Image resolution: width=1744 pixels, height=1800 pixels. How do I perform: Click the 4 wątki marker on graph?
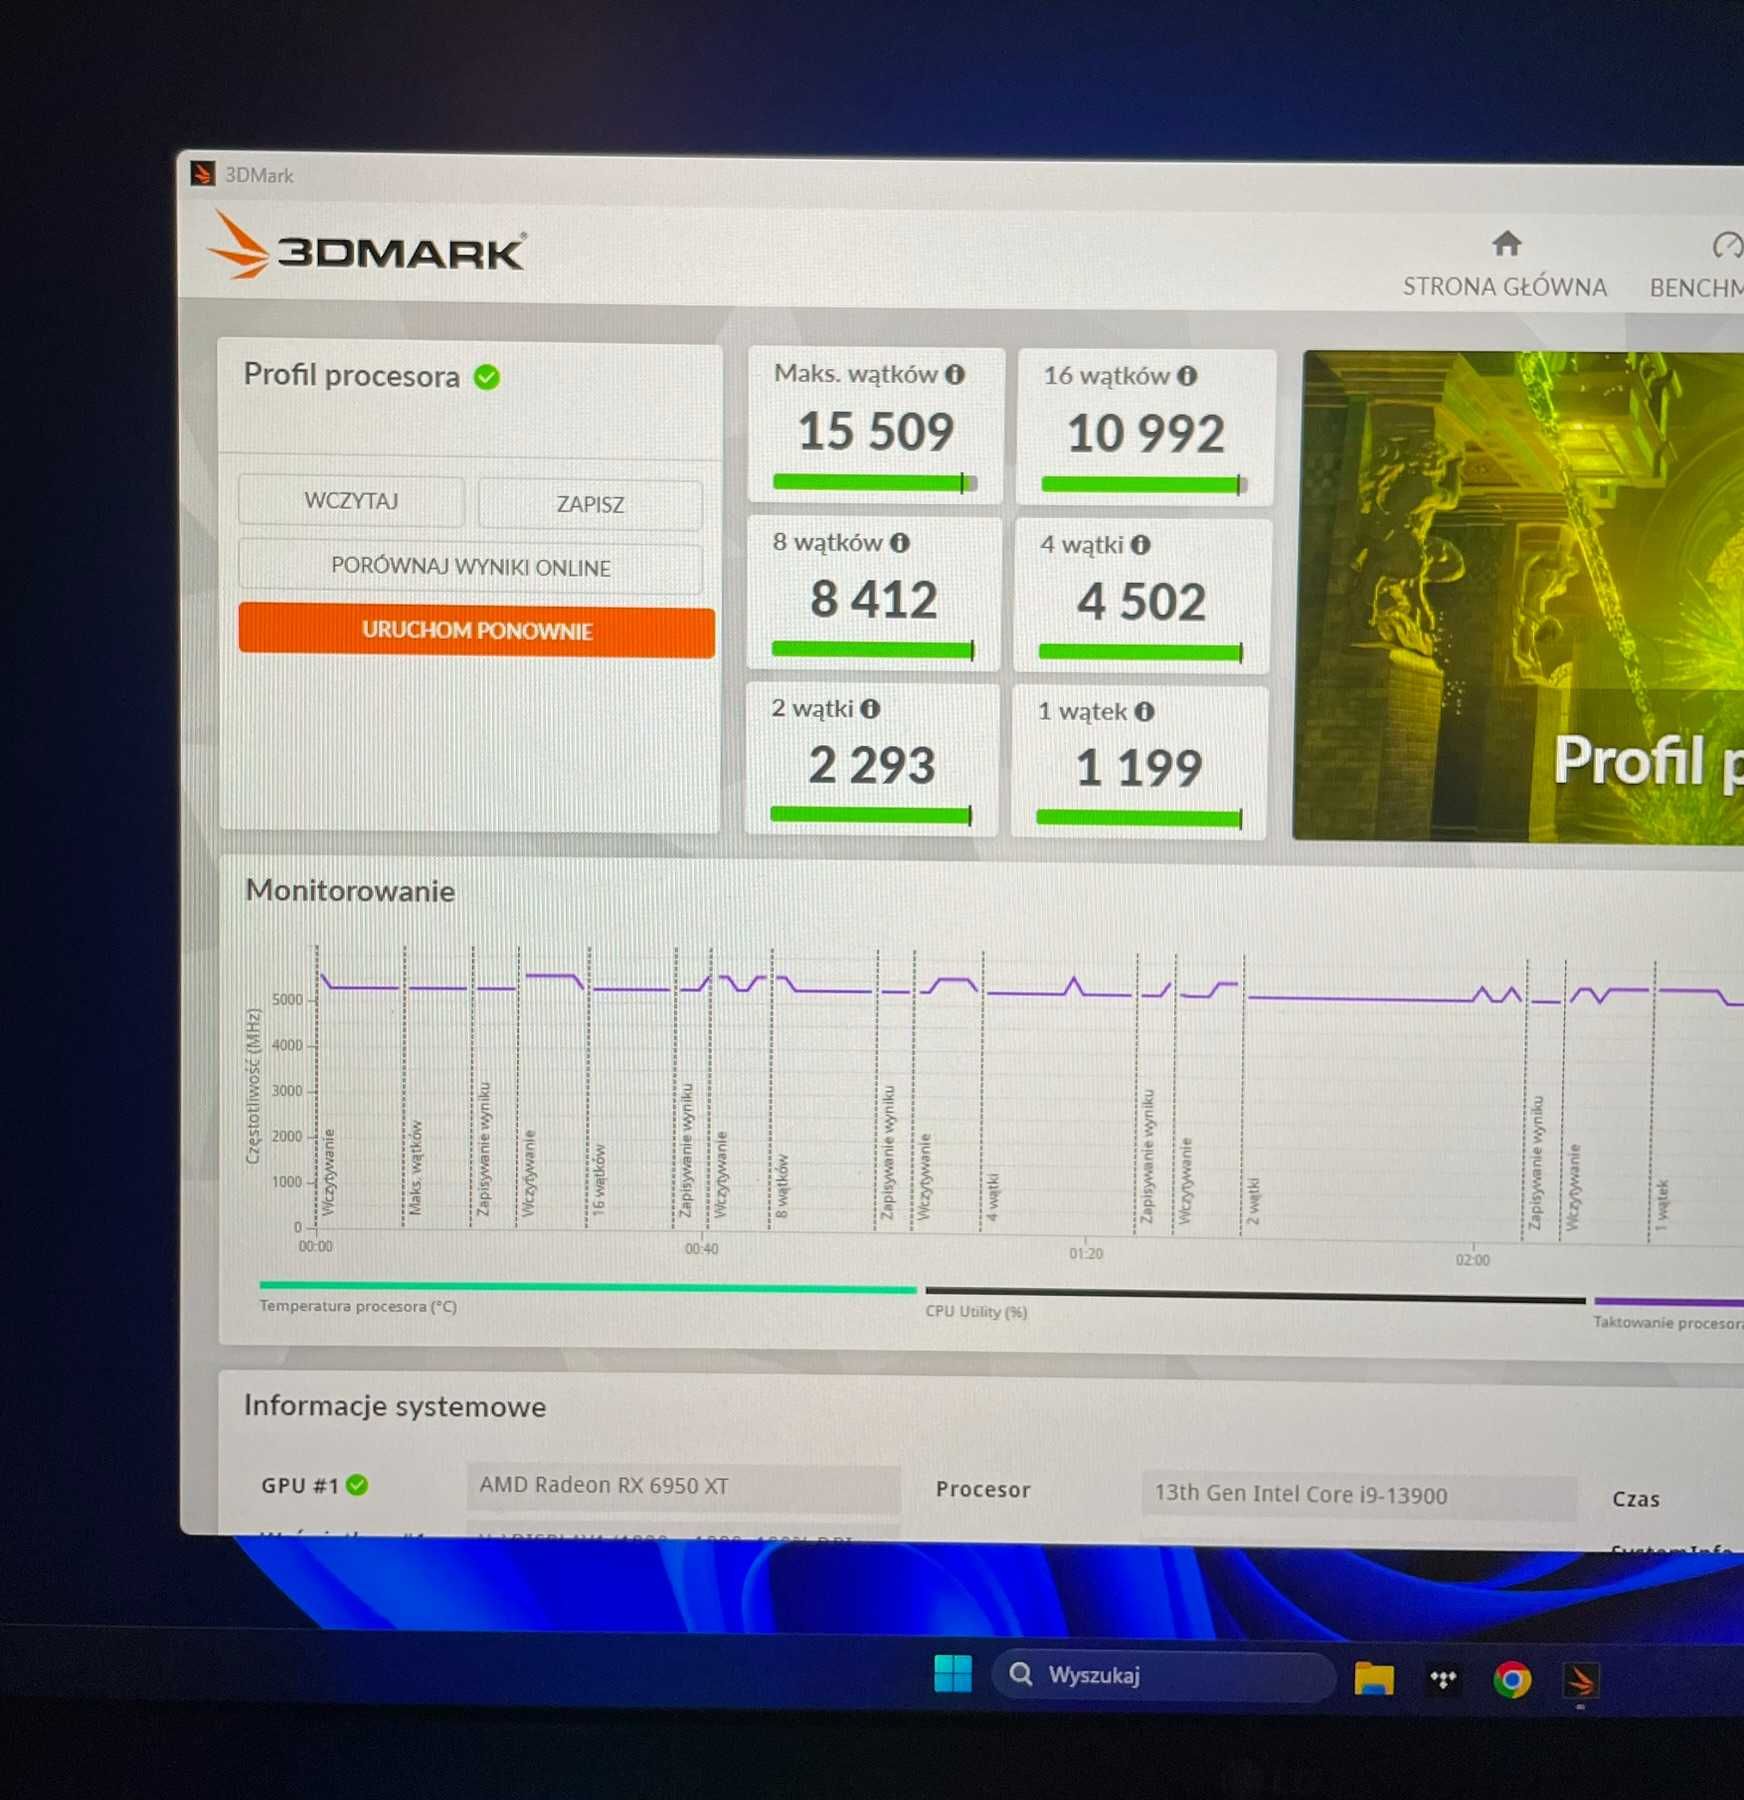coord(992,1197)
